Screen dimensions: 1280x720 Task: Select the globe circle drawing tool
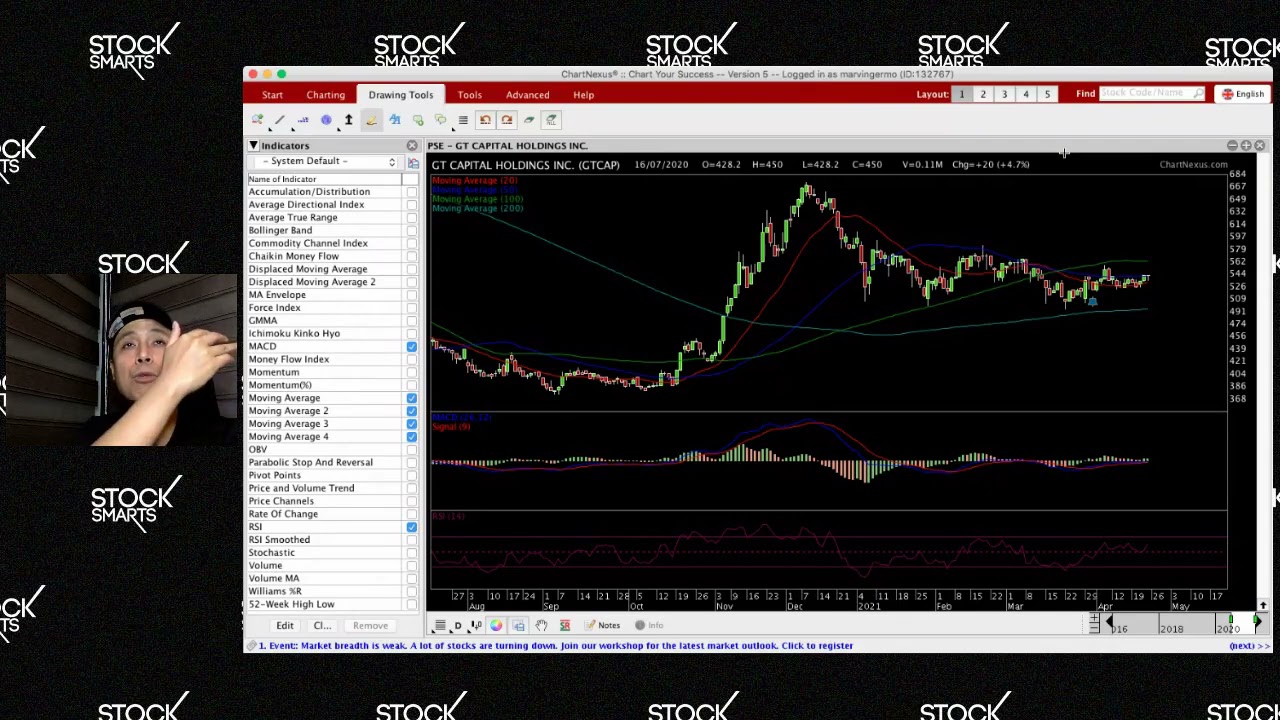pyautogui.click(x=326, y=120)
